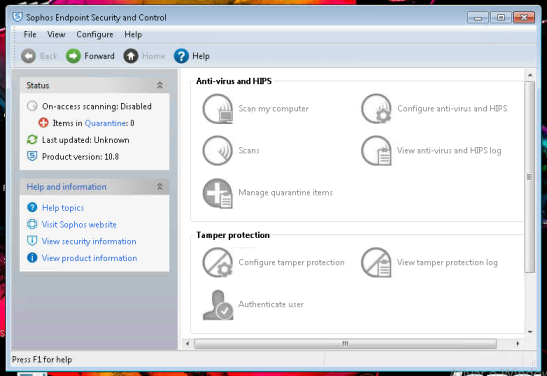Screen dimensions: 547x376
Task: Click the vertical scrollbar thumb
Action: coord(530,177)
